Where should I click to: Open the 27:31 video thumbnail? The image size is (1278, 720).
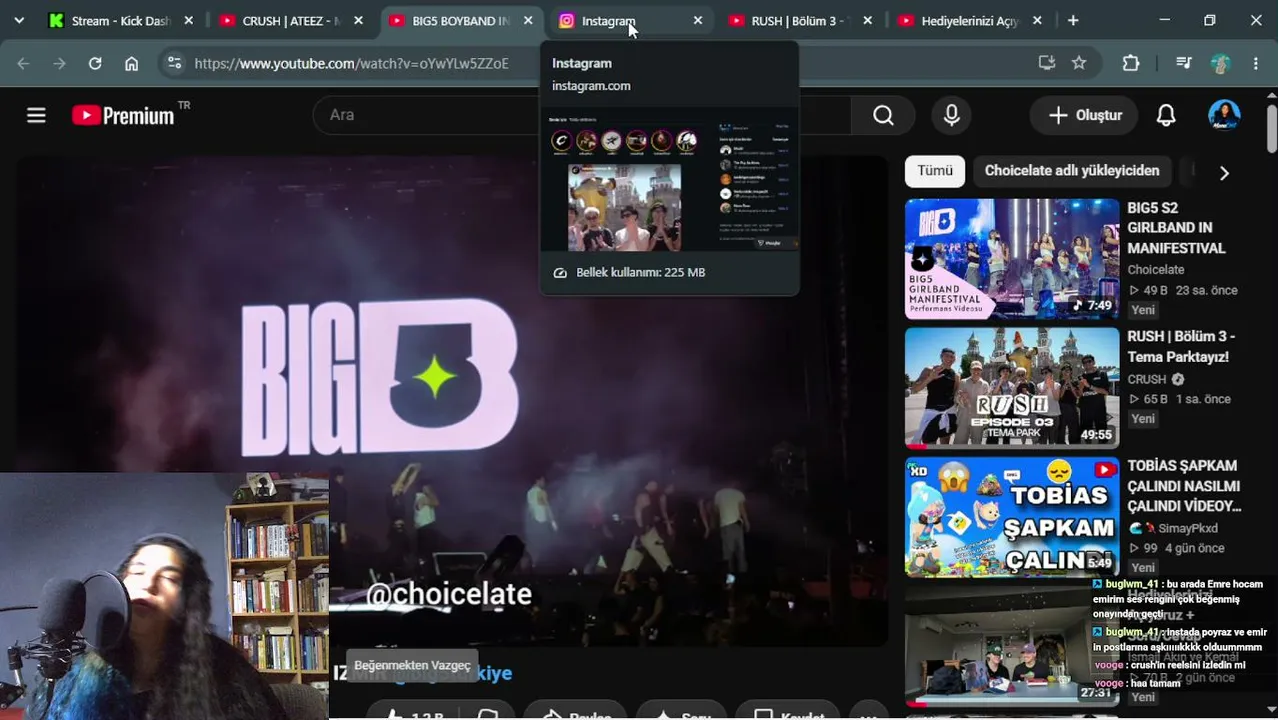[1012, 646]
